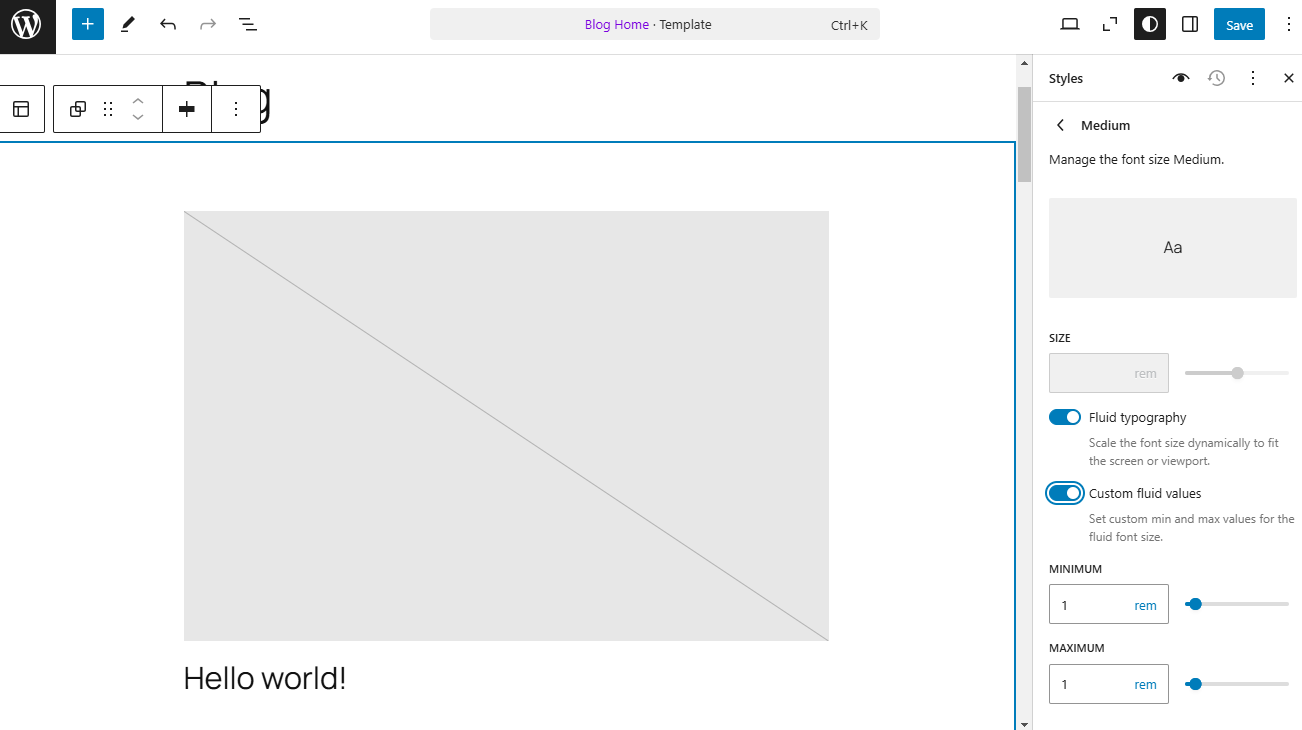Open the Blog Home template title bar
This screenshot has width=1302, height=730.
click(x=655, y=24)
